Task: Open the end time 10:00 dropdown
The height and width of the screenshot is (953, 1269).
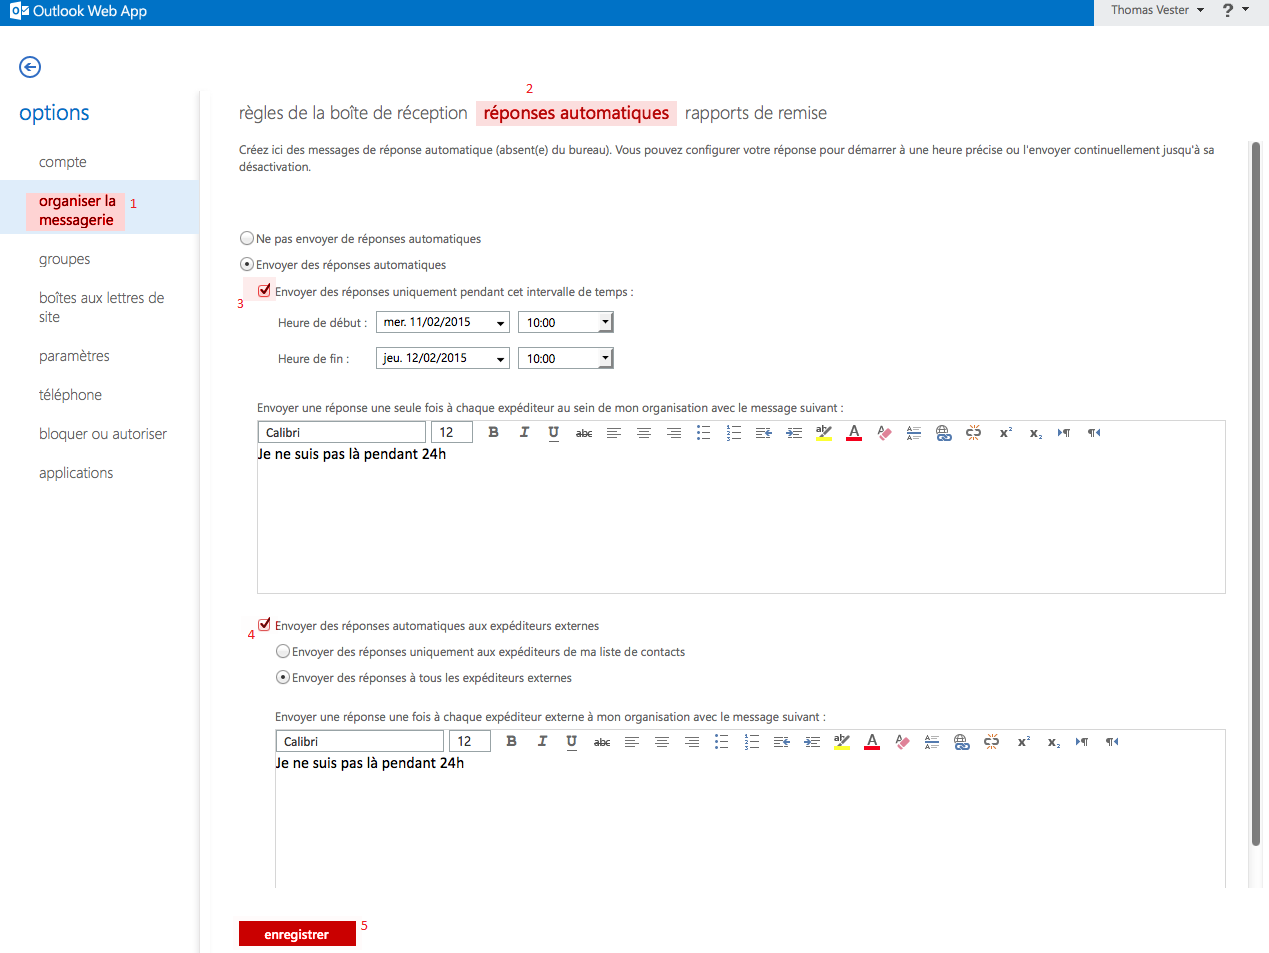Action: pyautogui.click(x=565, y=358)
